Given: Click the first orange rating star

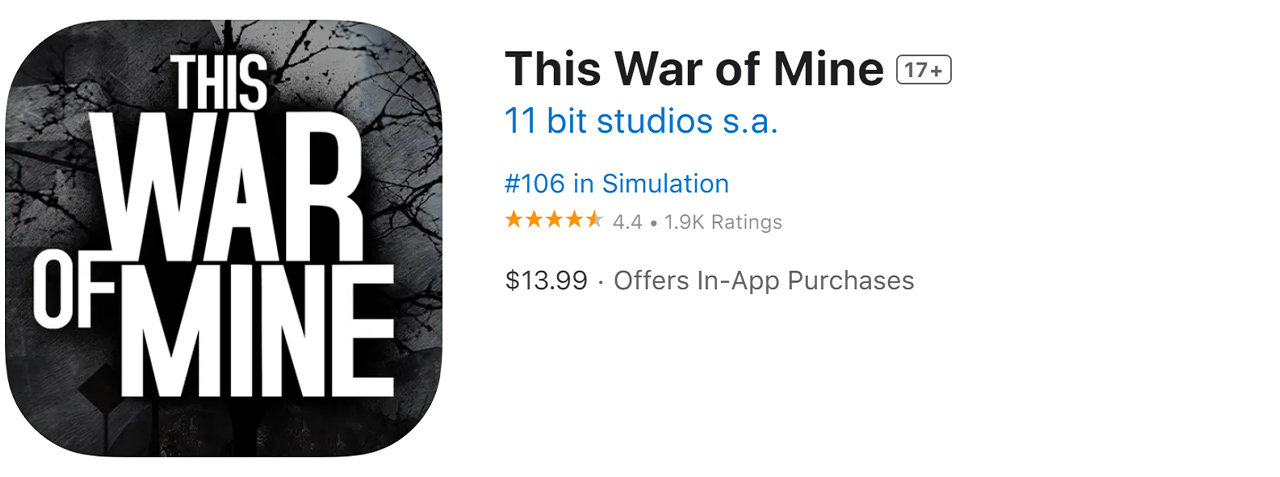Looking at the screenshot, I should click(514, 220).
